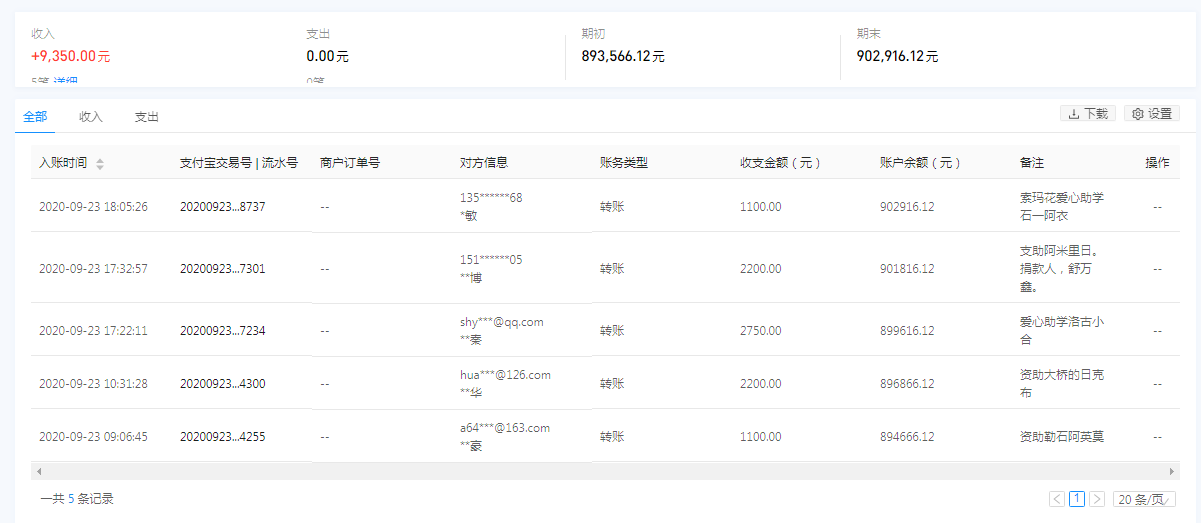
Task: Switch to the 支出 tab
Action: (x=147, y=117)
